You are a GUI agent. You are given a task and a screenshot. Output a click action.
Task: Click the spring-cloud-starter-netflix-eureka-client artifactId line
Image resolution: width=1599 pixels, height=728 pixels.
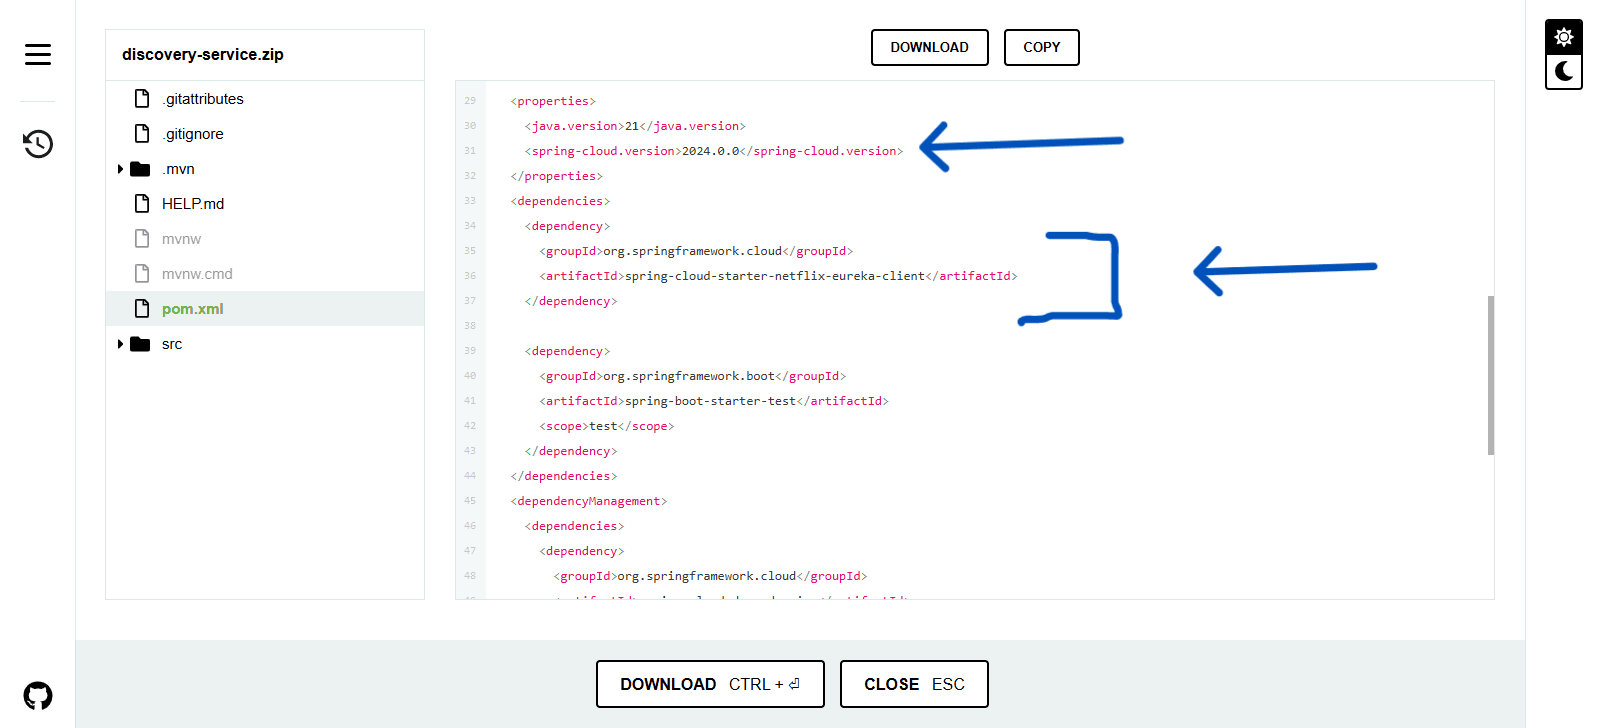coord(778,276)
